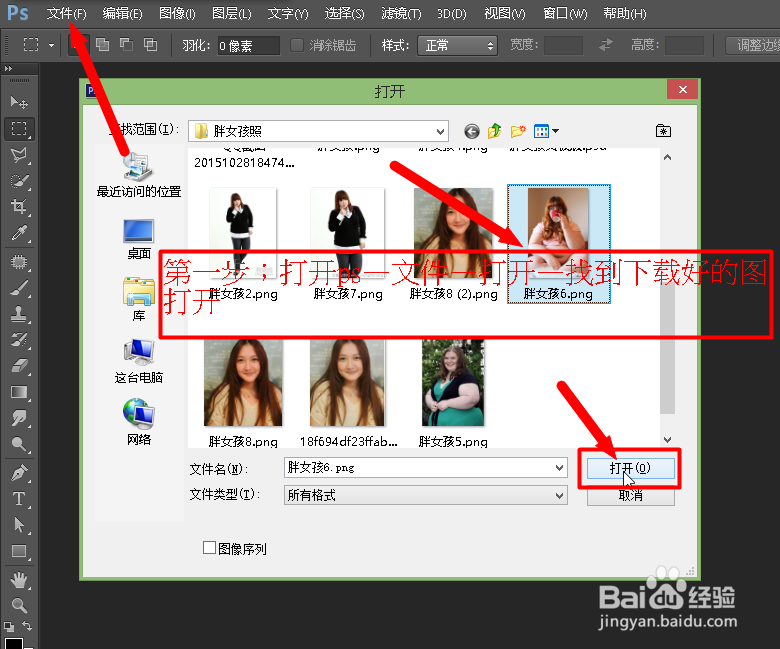Click the scroll down arrow in file list
The height and width of the screenshot is (649, 780).
tap(667, 440)
